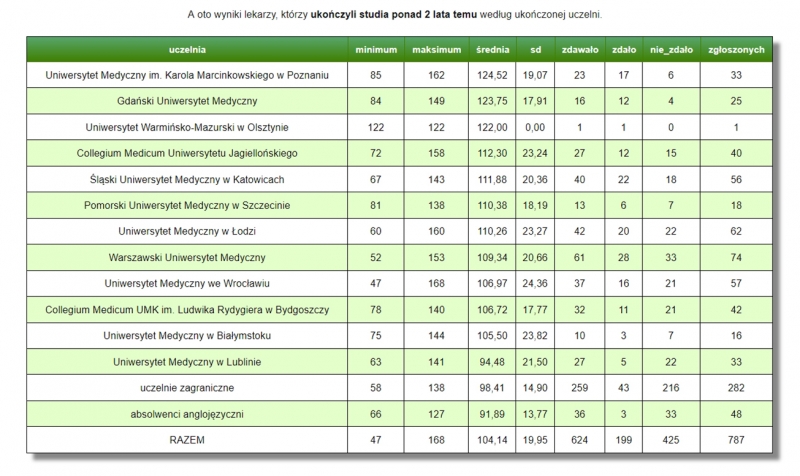800x476 pixels.
Task: Select the Gdański Uniwersytet Medyczny row
Action: tap(187, 101)
